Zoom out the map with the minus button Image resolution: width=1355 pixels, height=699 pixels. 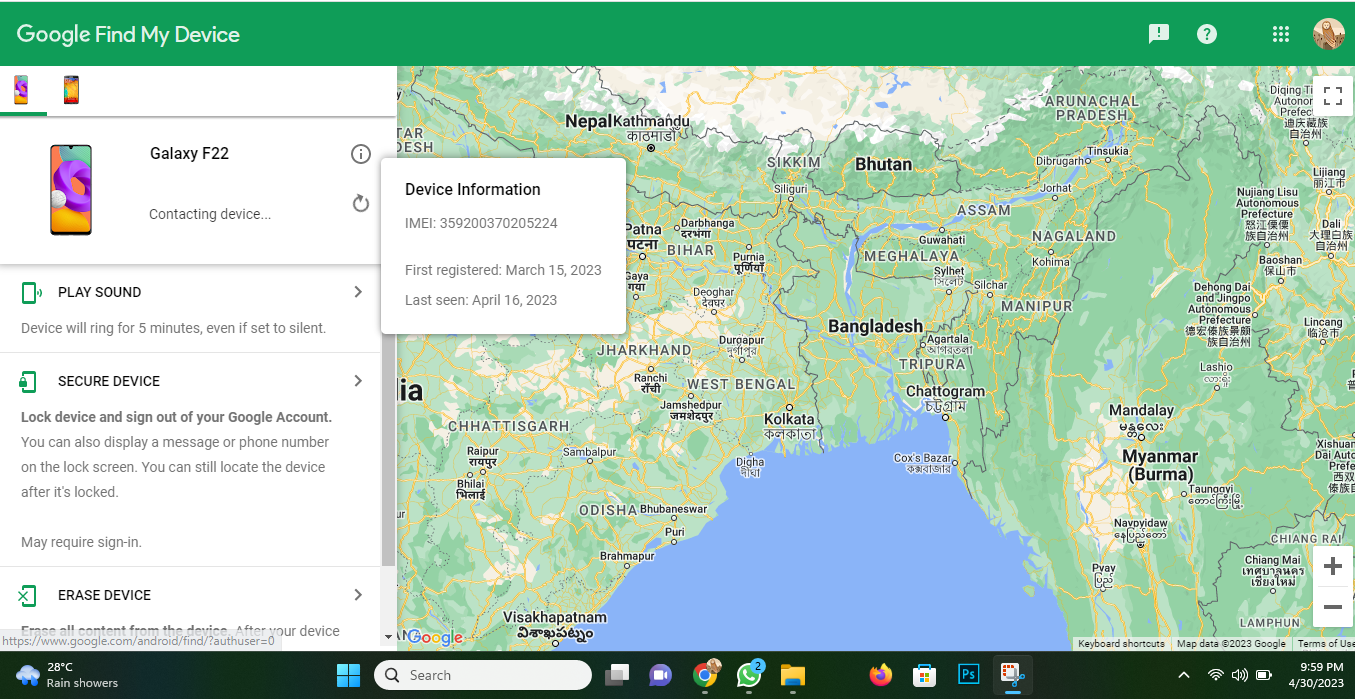pyautogui.click(x=1332, y=607)
